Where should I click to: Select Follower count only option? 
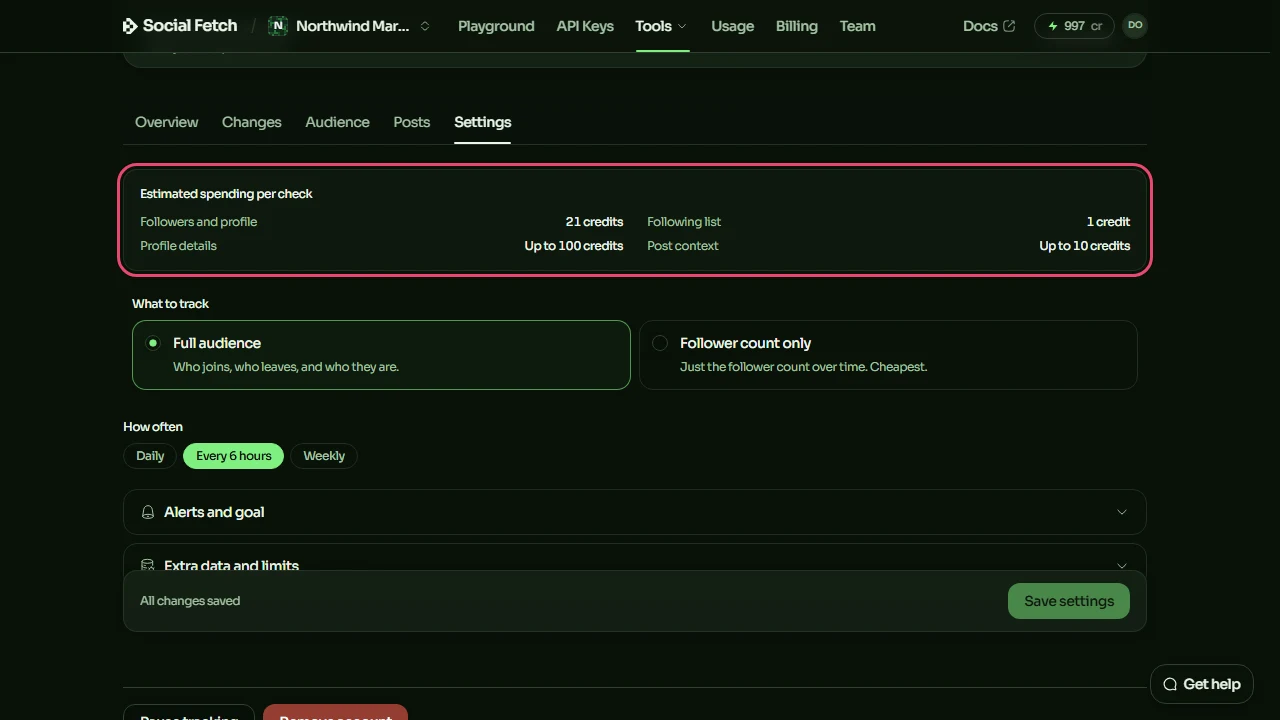(x=888, y=354)
